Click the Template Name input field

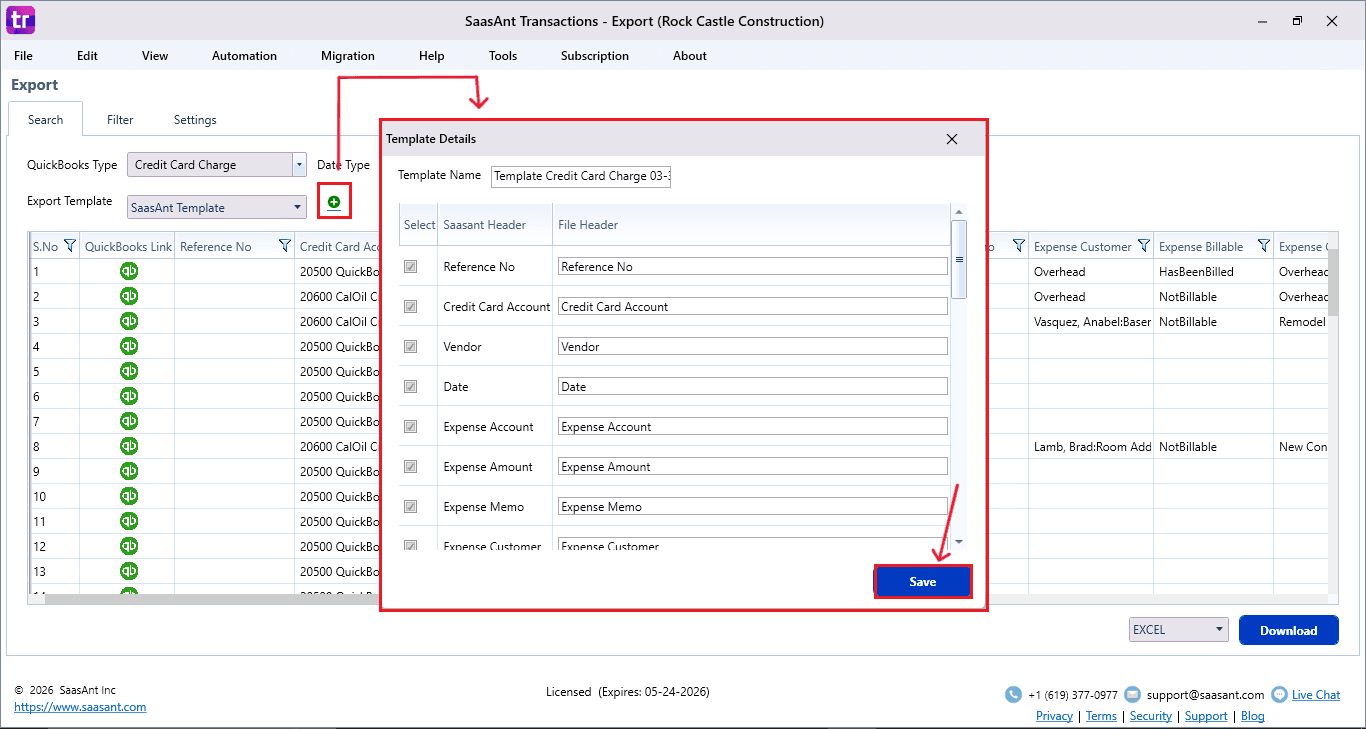coord(581,176)
